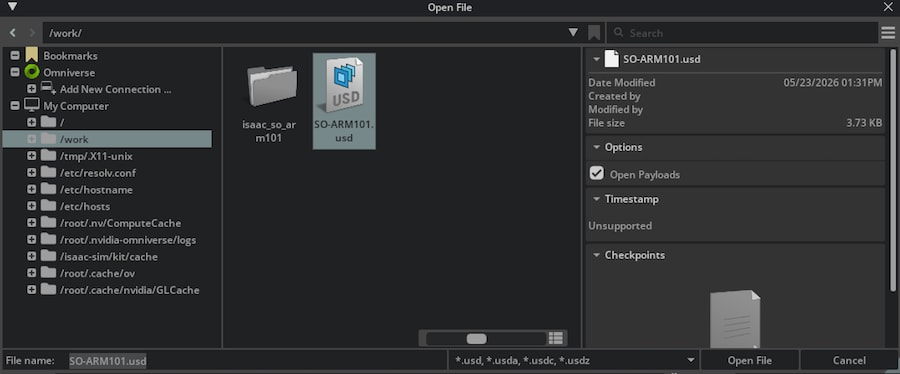Select the SO-ARM101.usd file thumbnail
Image resolution: width=900 pixels, height=374 pixels.
[344, 101]
